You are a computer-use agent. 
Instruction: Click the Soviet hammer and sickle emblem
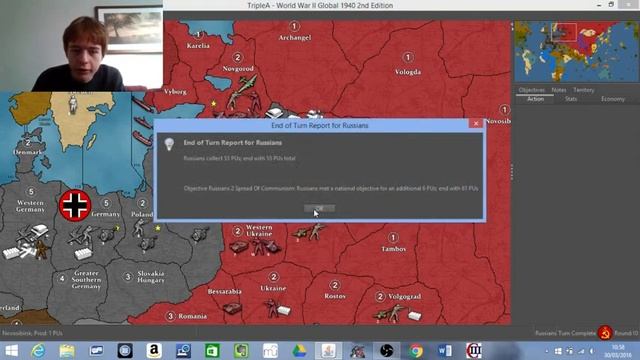click(x=605, y=333)
